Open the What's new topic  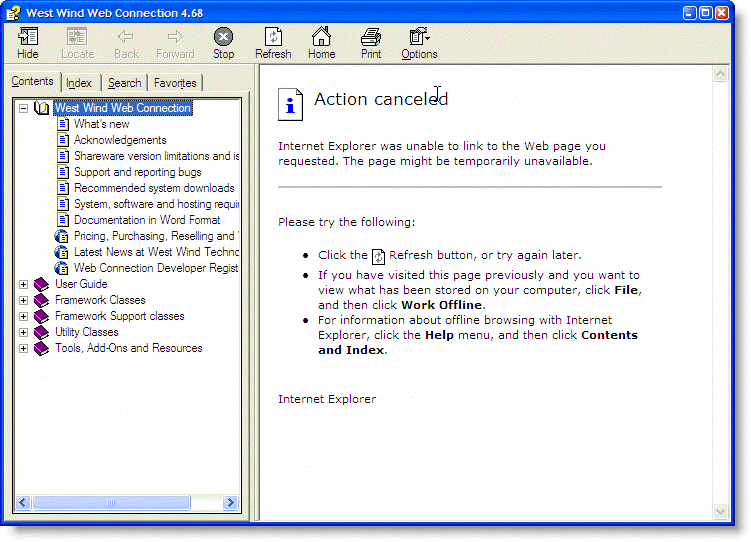[x=101, y=124]
